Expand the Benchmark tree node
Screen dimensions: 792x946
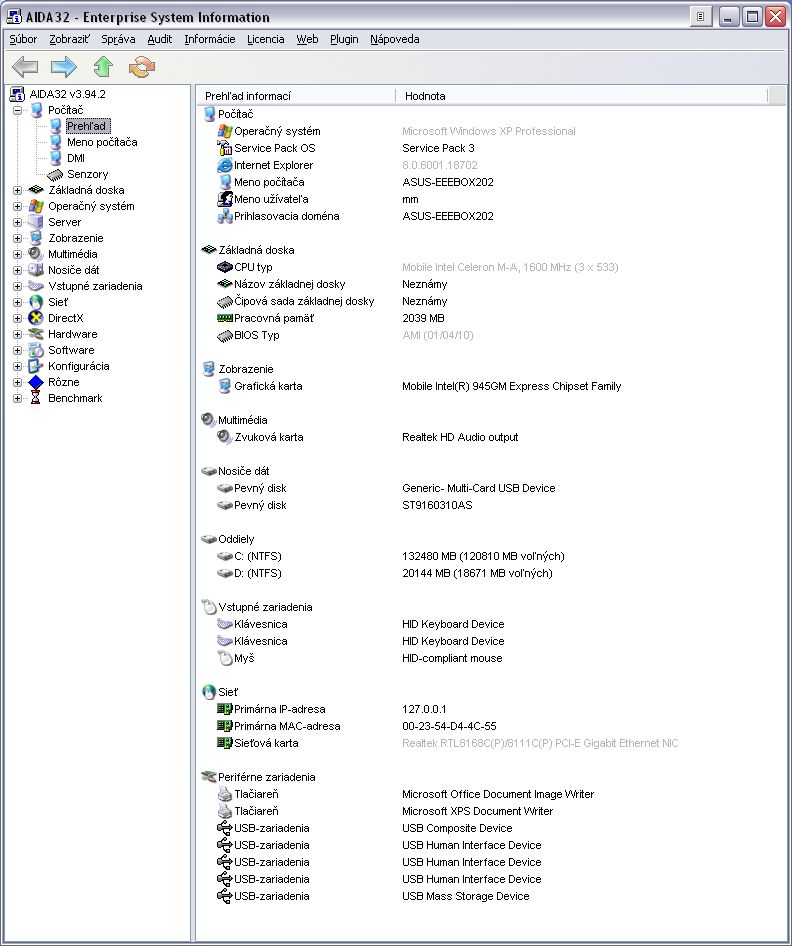pyautogui.click(x=17, y=398)
